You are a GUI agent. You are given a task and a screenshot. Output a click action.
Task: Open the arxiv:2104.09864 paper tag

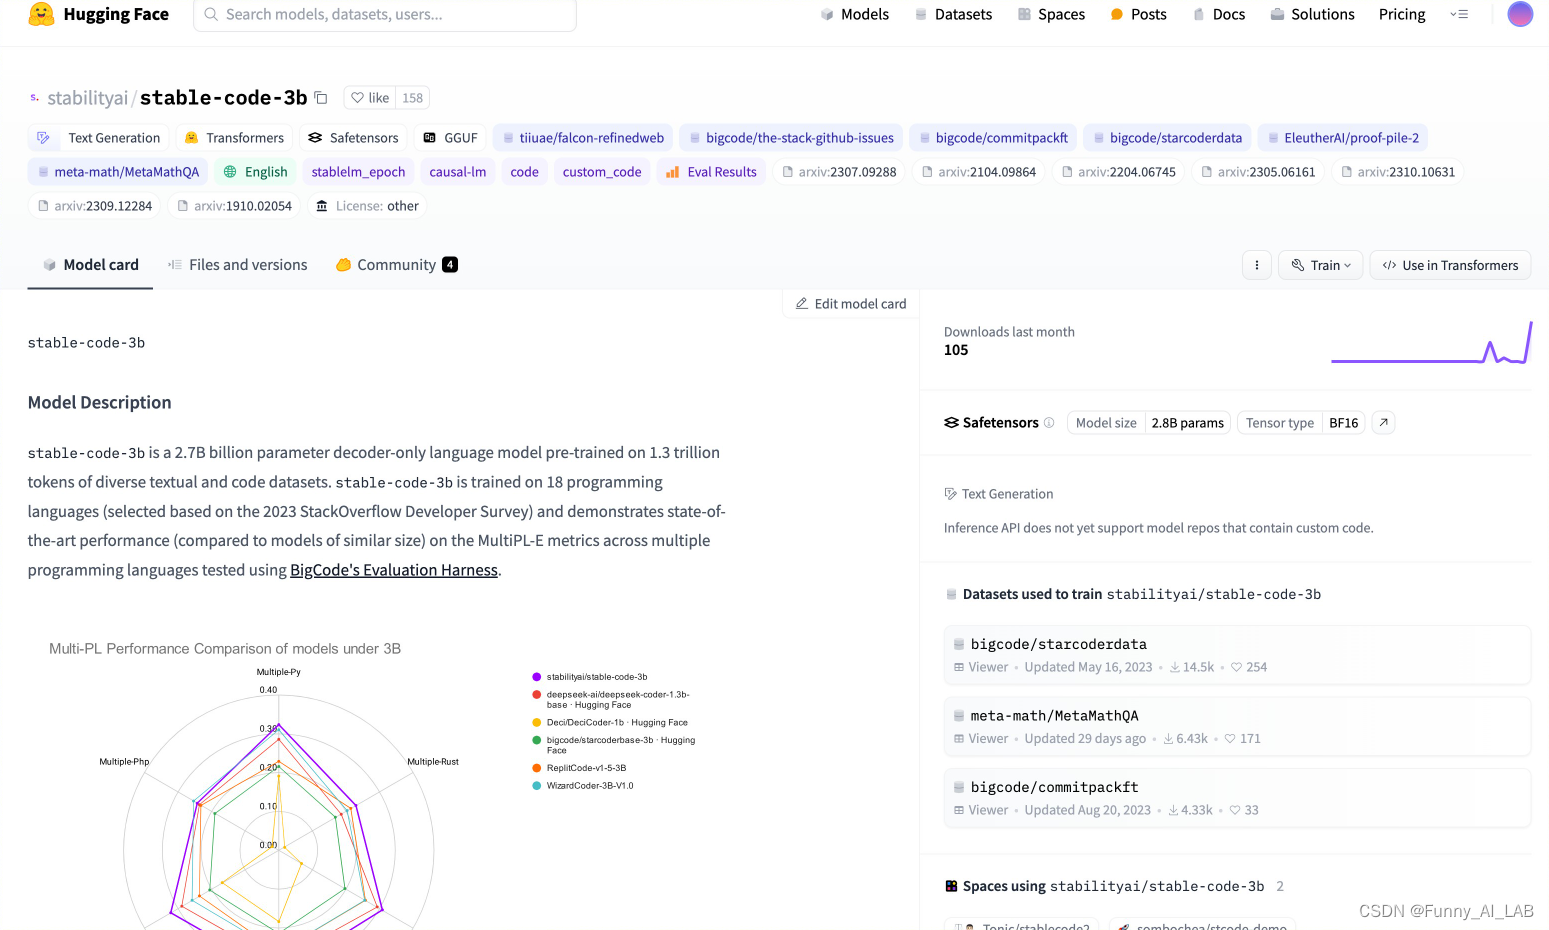(978, 172)
